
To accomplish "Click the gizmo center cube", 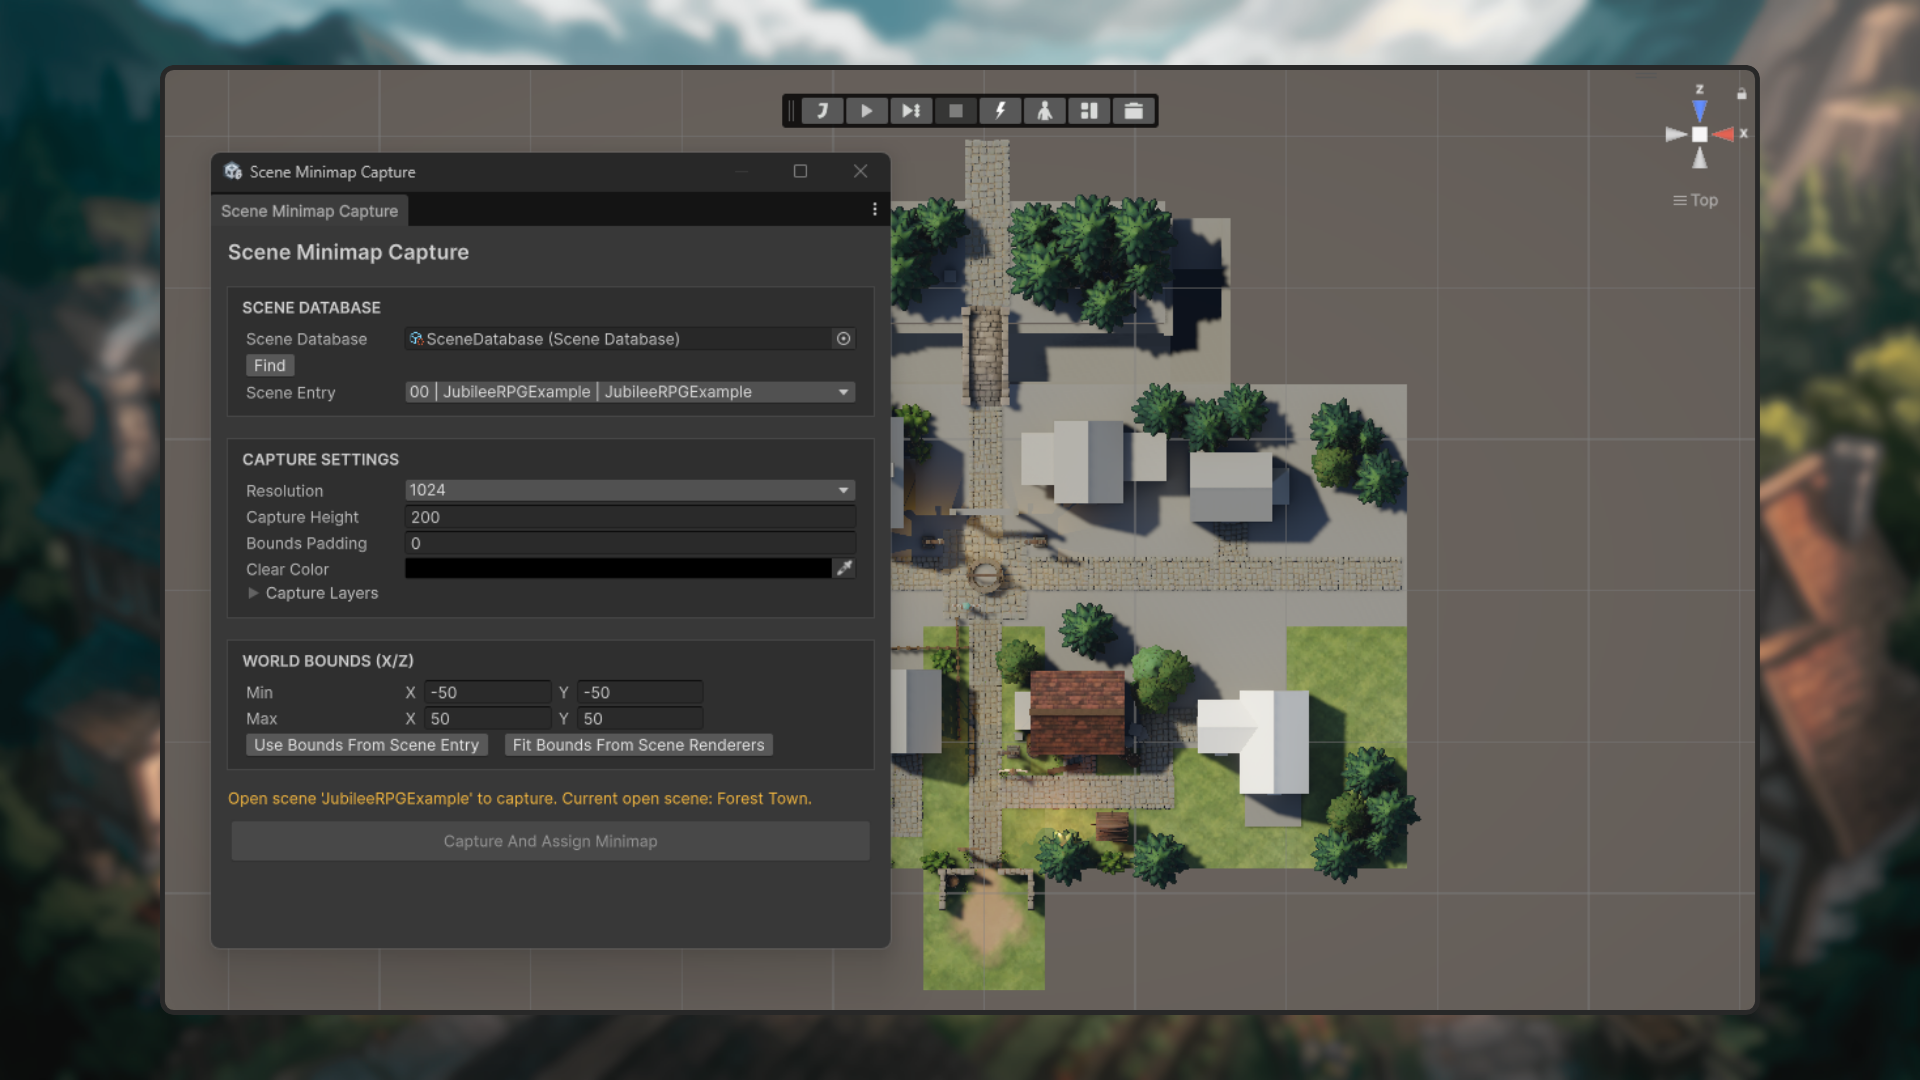I will 1699,134.
